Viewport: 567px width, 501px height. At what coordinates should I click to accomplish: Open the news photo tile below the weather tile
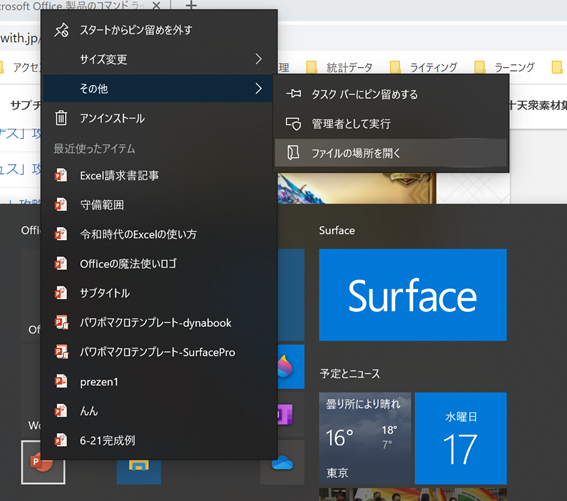point(413,494)
